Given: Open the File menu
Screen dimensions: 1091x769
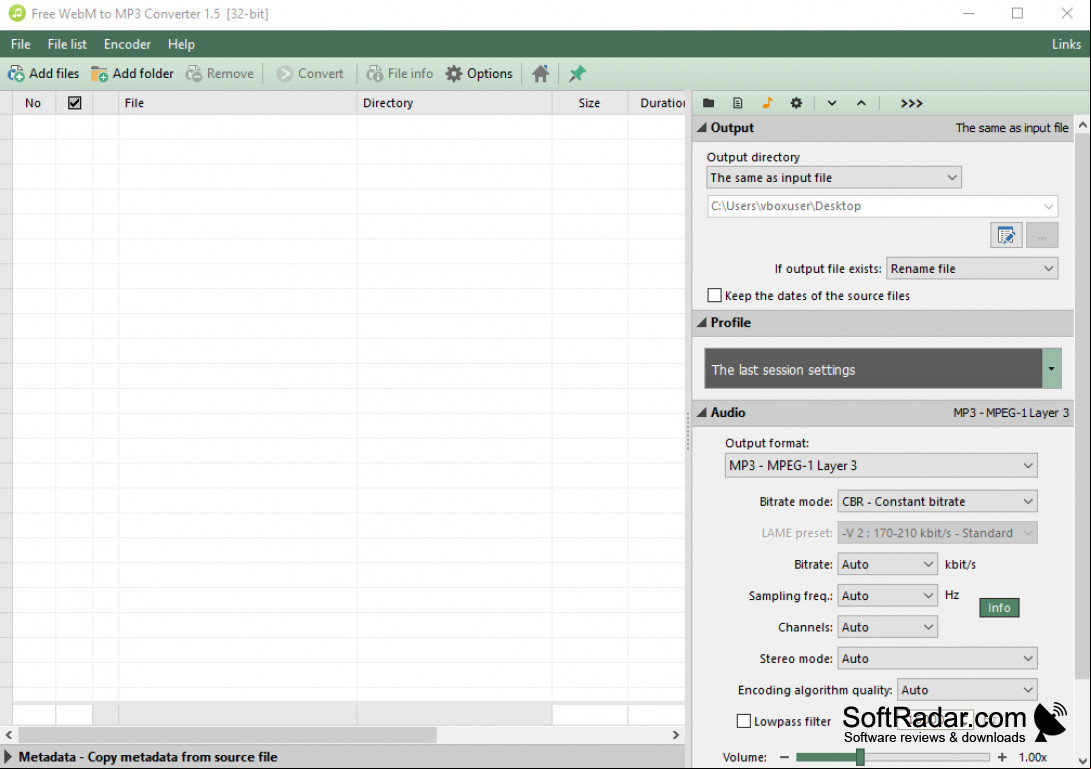Looking at the screenshot, I should (x=21, y=44).
